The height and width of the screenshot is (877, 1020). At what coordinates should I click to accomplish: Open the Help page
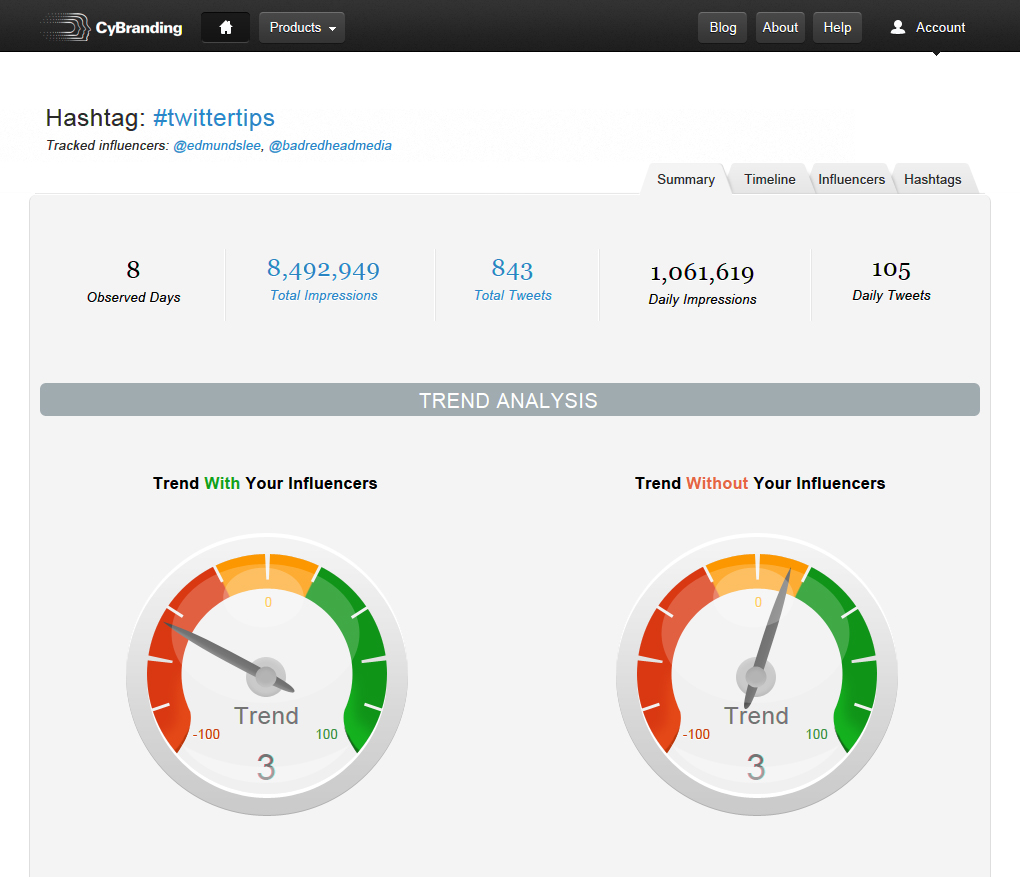click(837, 28)
